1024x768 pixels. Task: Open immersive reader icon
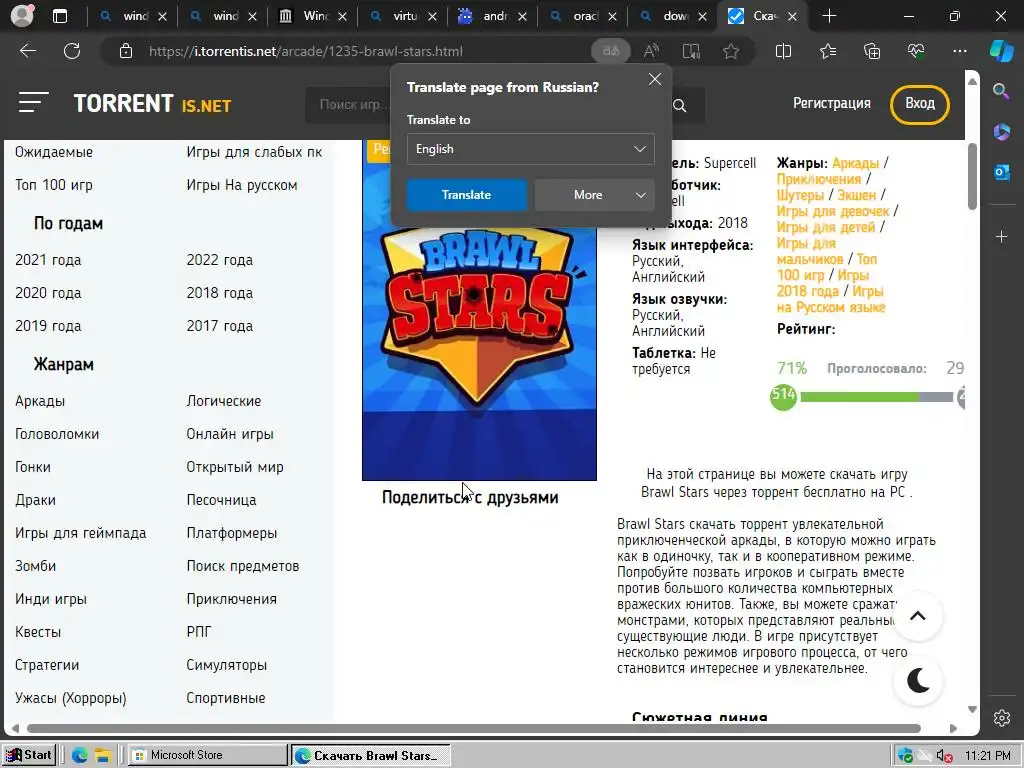pos(691,51)
